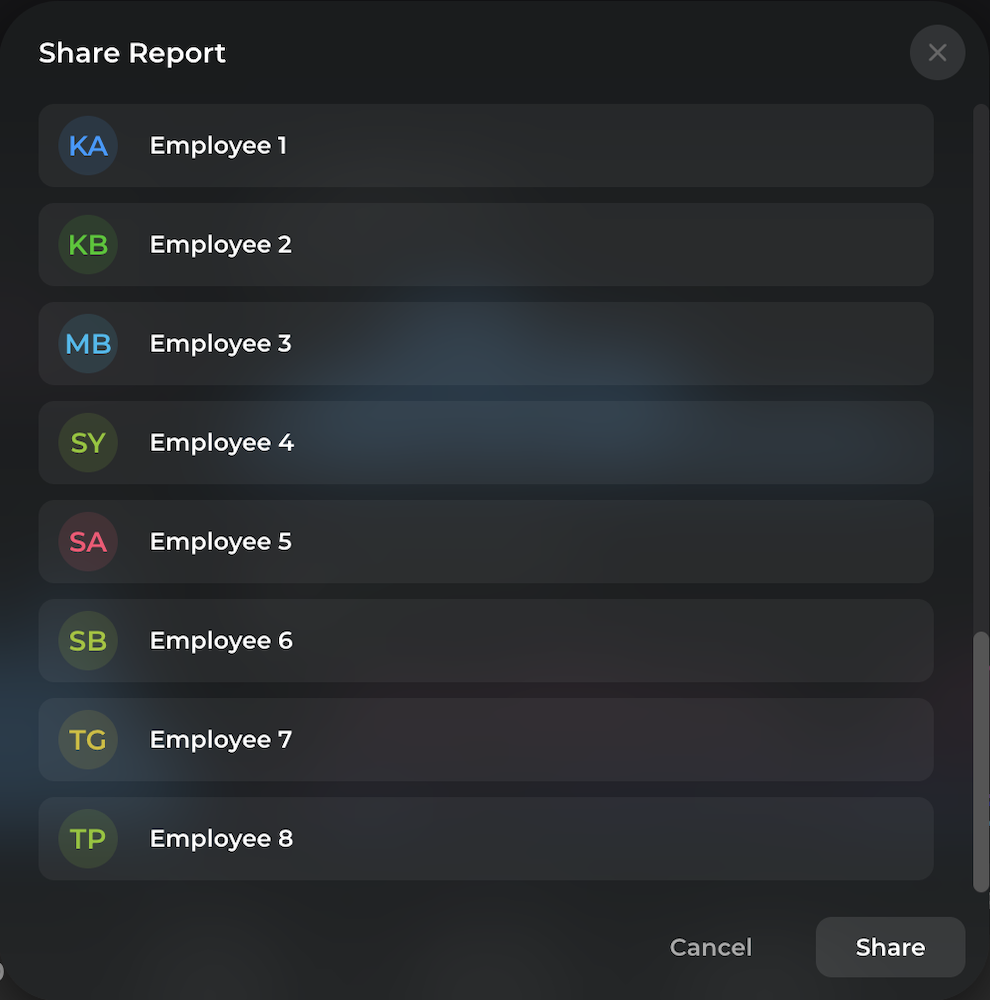Select Employee 4 from the list
The height and width of the screenshot is (1000, 990).
[485, 442]
